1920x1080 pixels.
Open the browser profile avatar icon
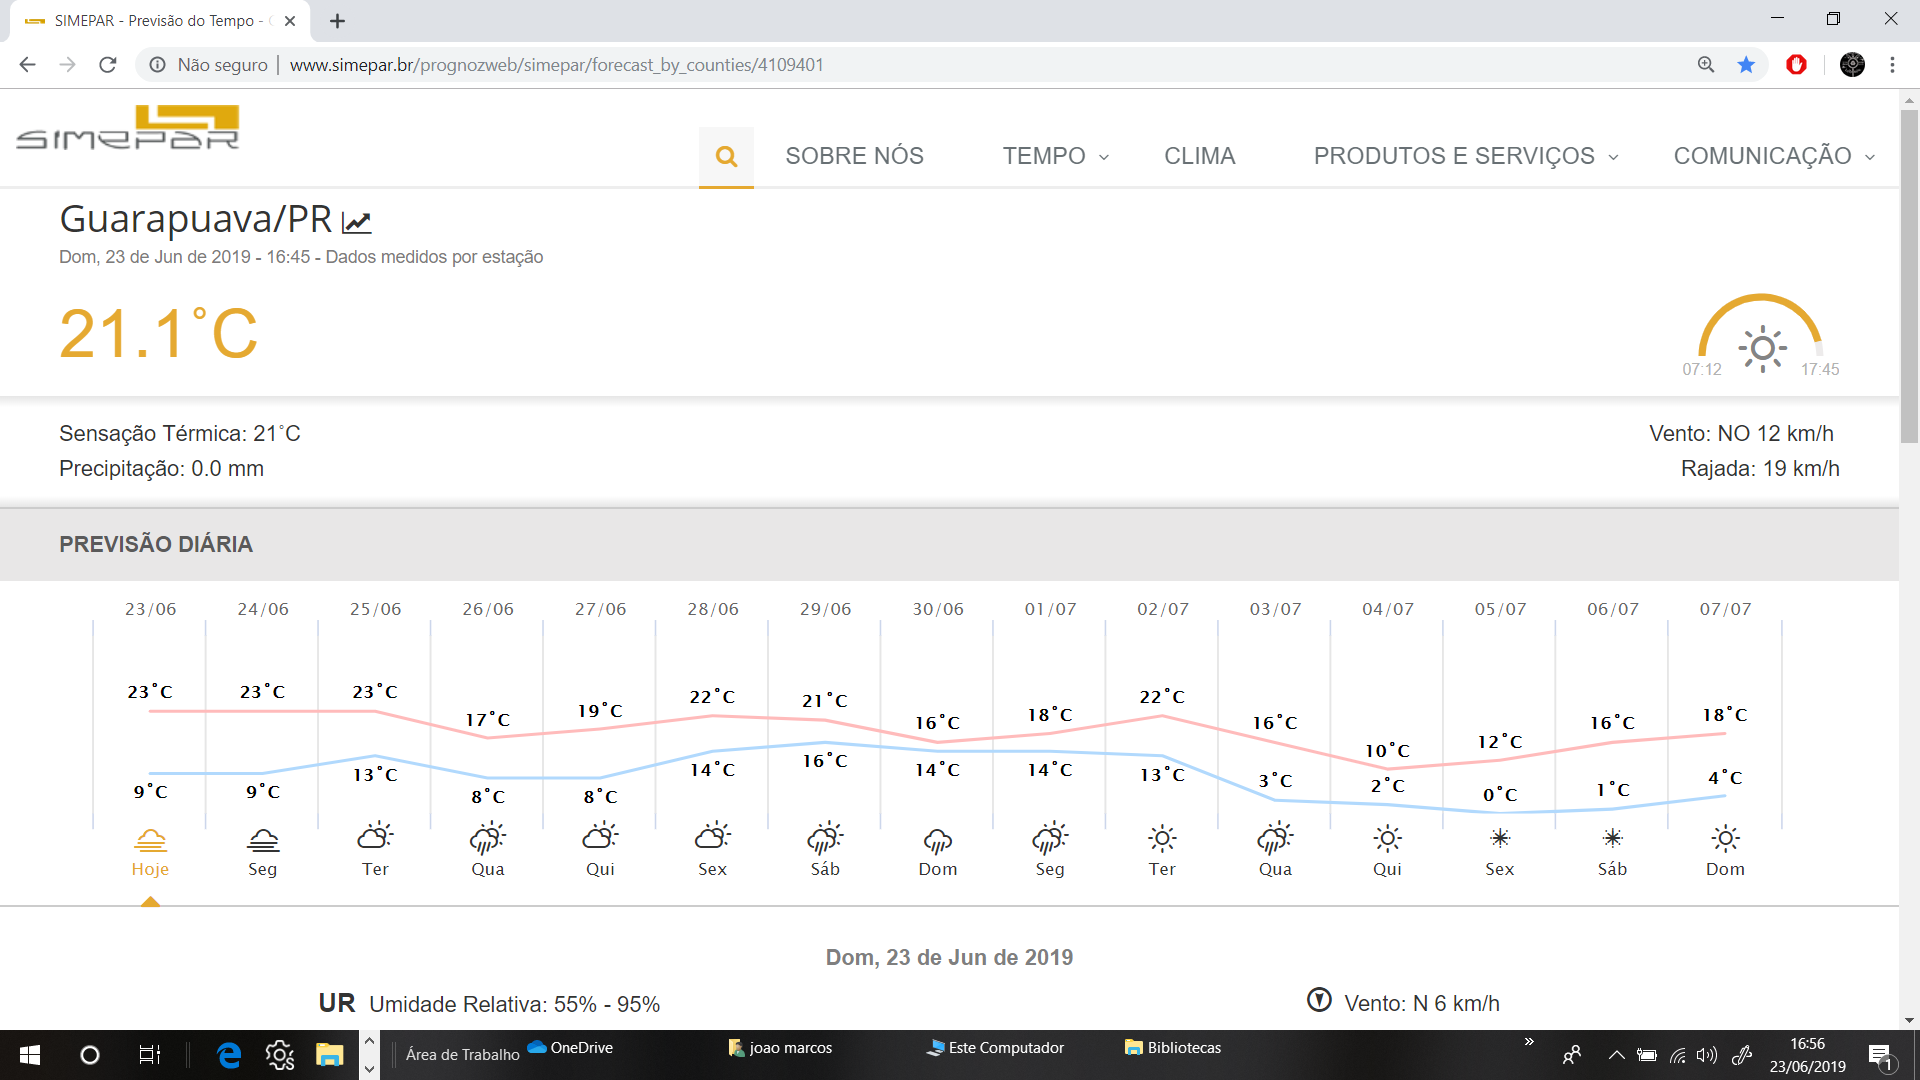click(1852, 65)
